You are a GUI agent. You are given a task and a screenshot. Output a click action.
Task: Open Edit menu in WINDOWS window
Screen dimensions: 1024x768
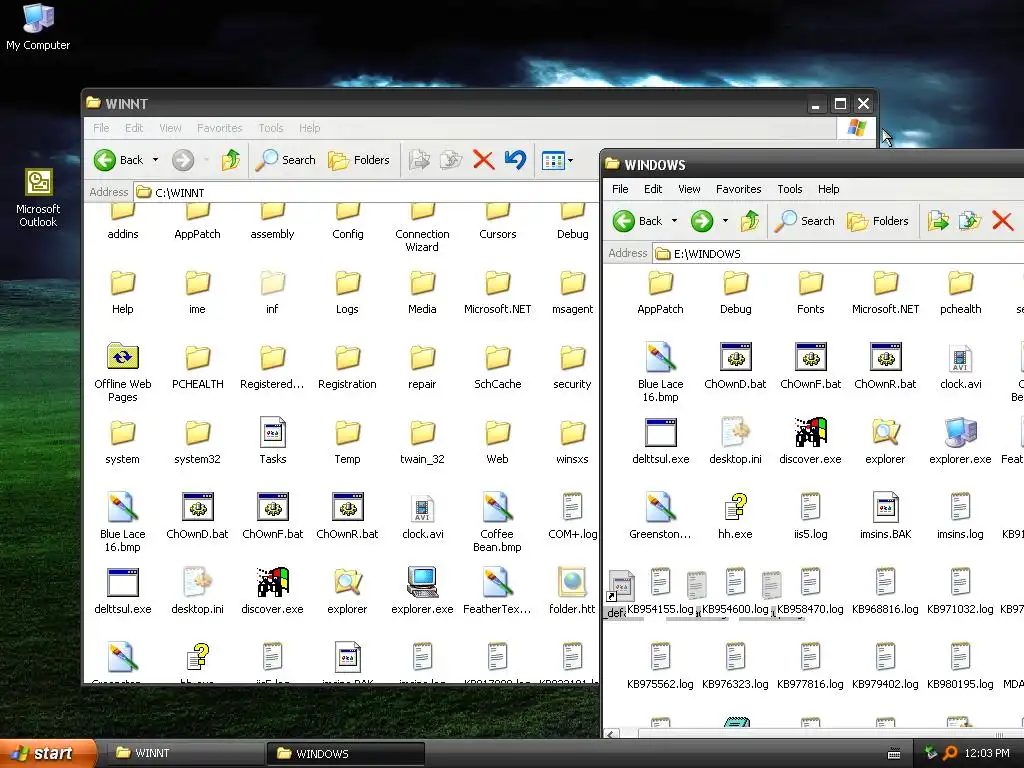pyautogui.click(x=652, y=189)
